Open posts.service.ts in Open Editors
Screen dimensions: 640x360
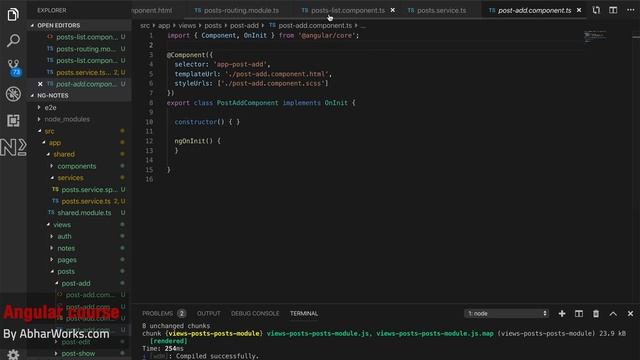83,72
